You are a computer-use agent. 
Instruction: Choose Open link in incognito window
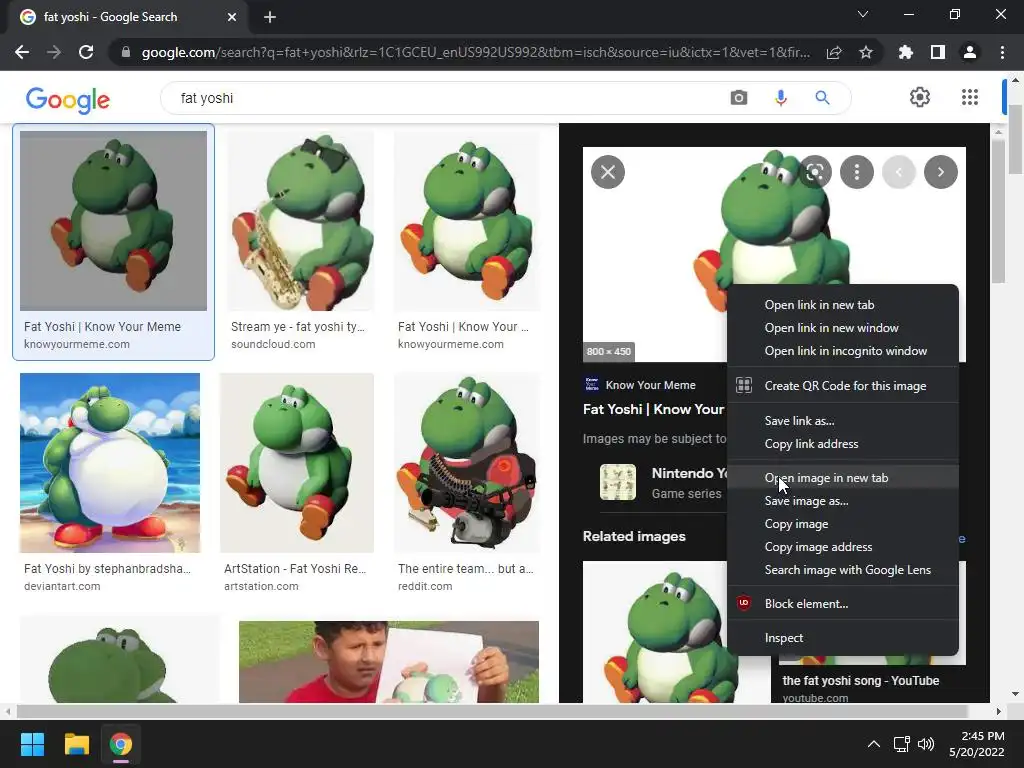coord(842,351)
